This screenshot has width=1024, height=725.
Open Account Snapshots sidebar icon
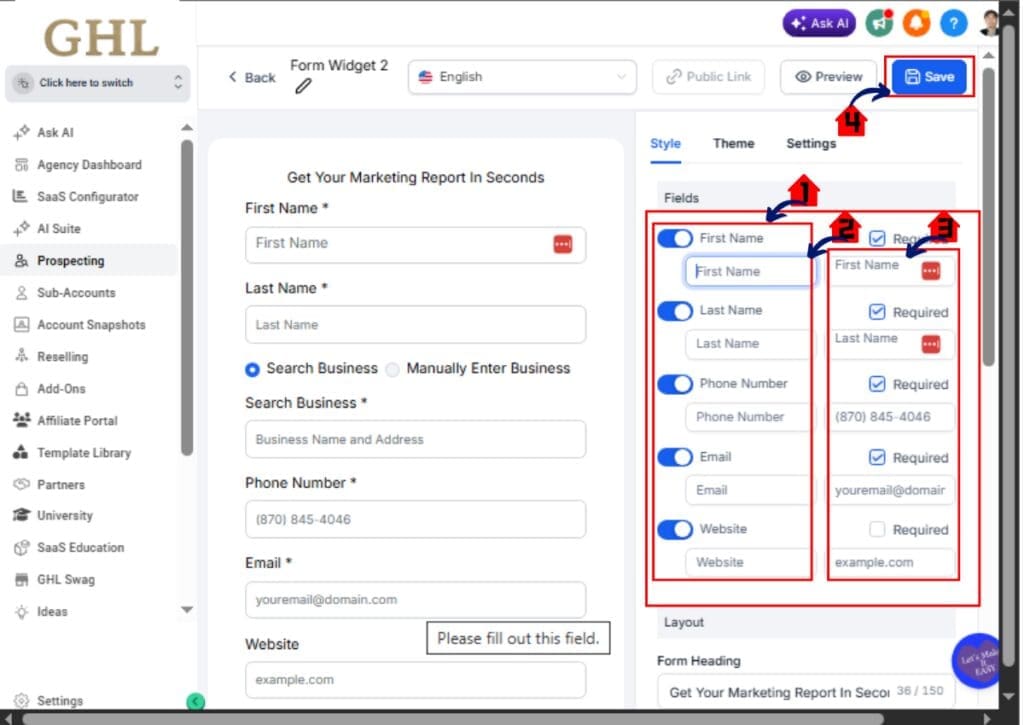[x=22, y=325]
